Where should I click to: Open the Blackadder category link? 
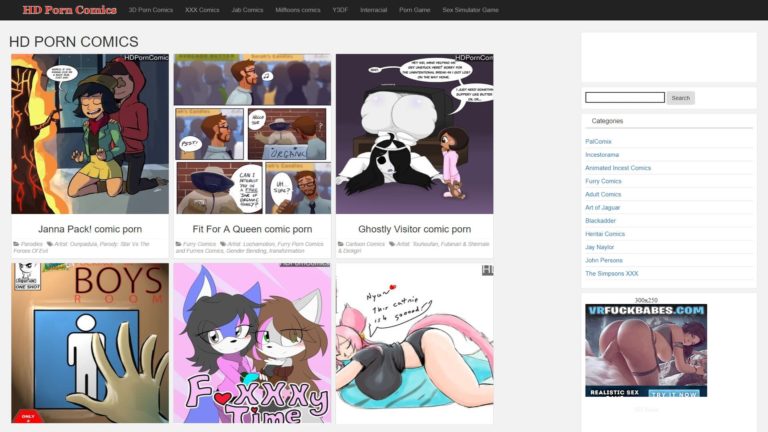[600, 220]
